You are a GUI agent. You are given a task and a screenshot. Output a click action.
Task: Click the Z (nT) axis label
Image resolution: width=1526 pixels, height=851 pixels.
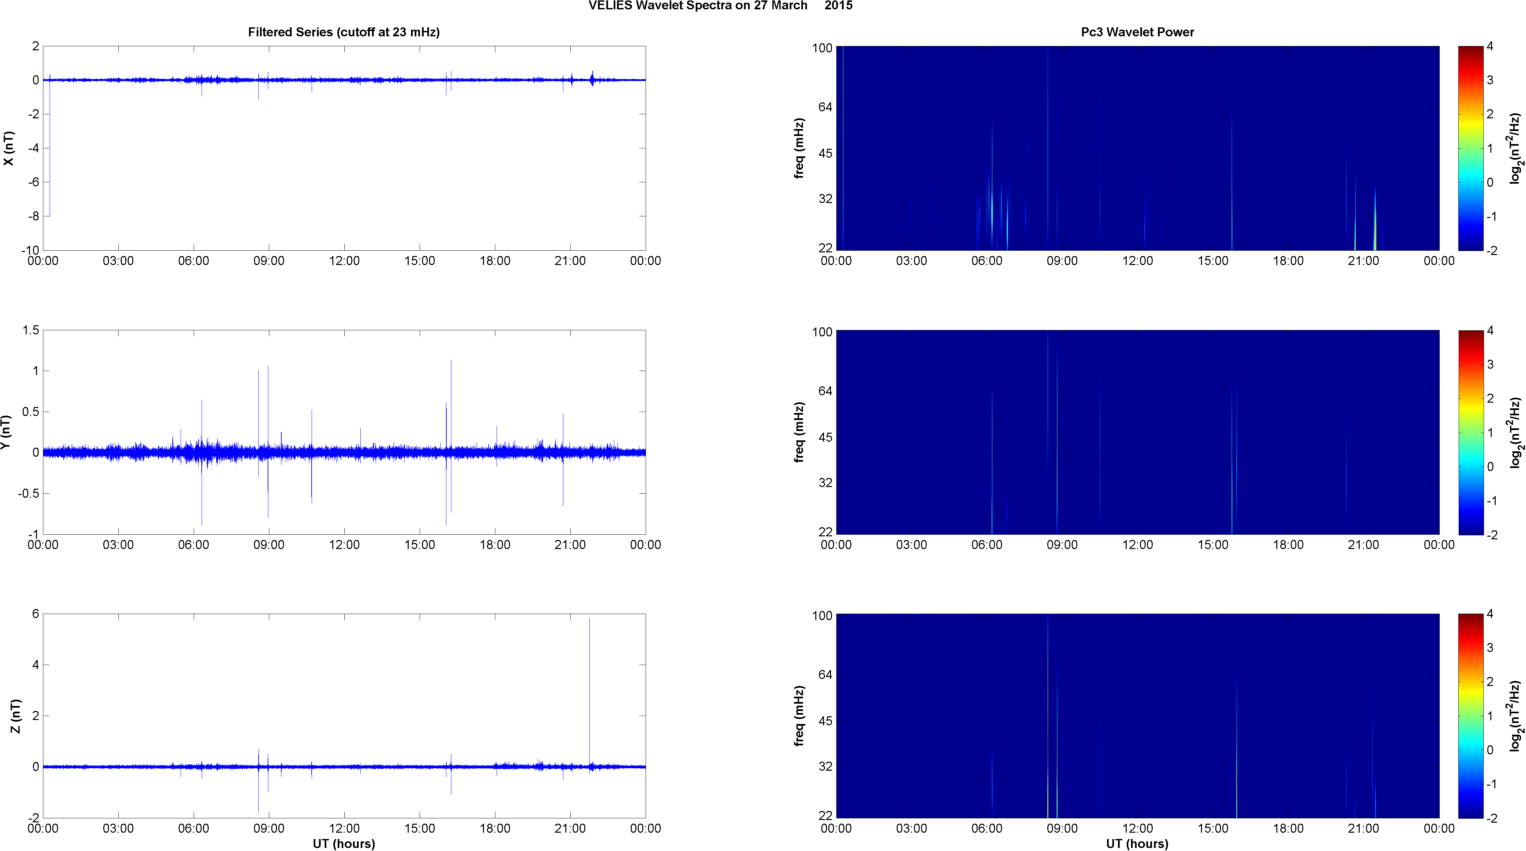click(15, 716)
